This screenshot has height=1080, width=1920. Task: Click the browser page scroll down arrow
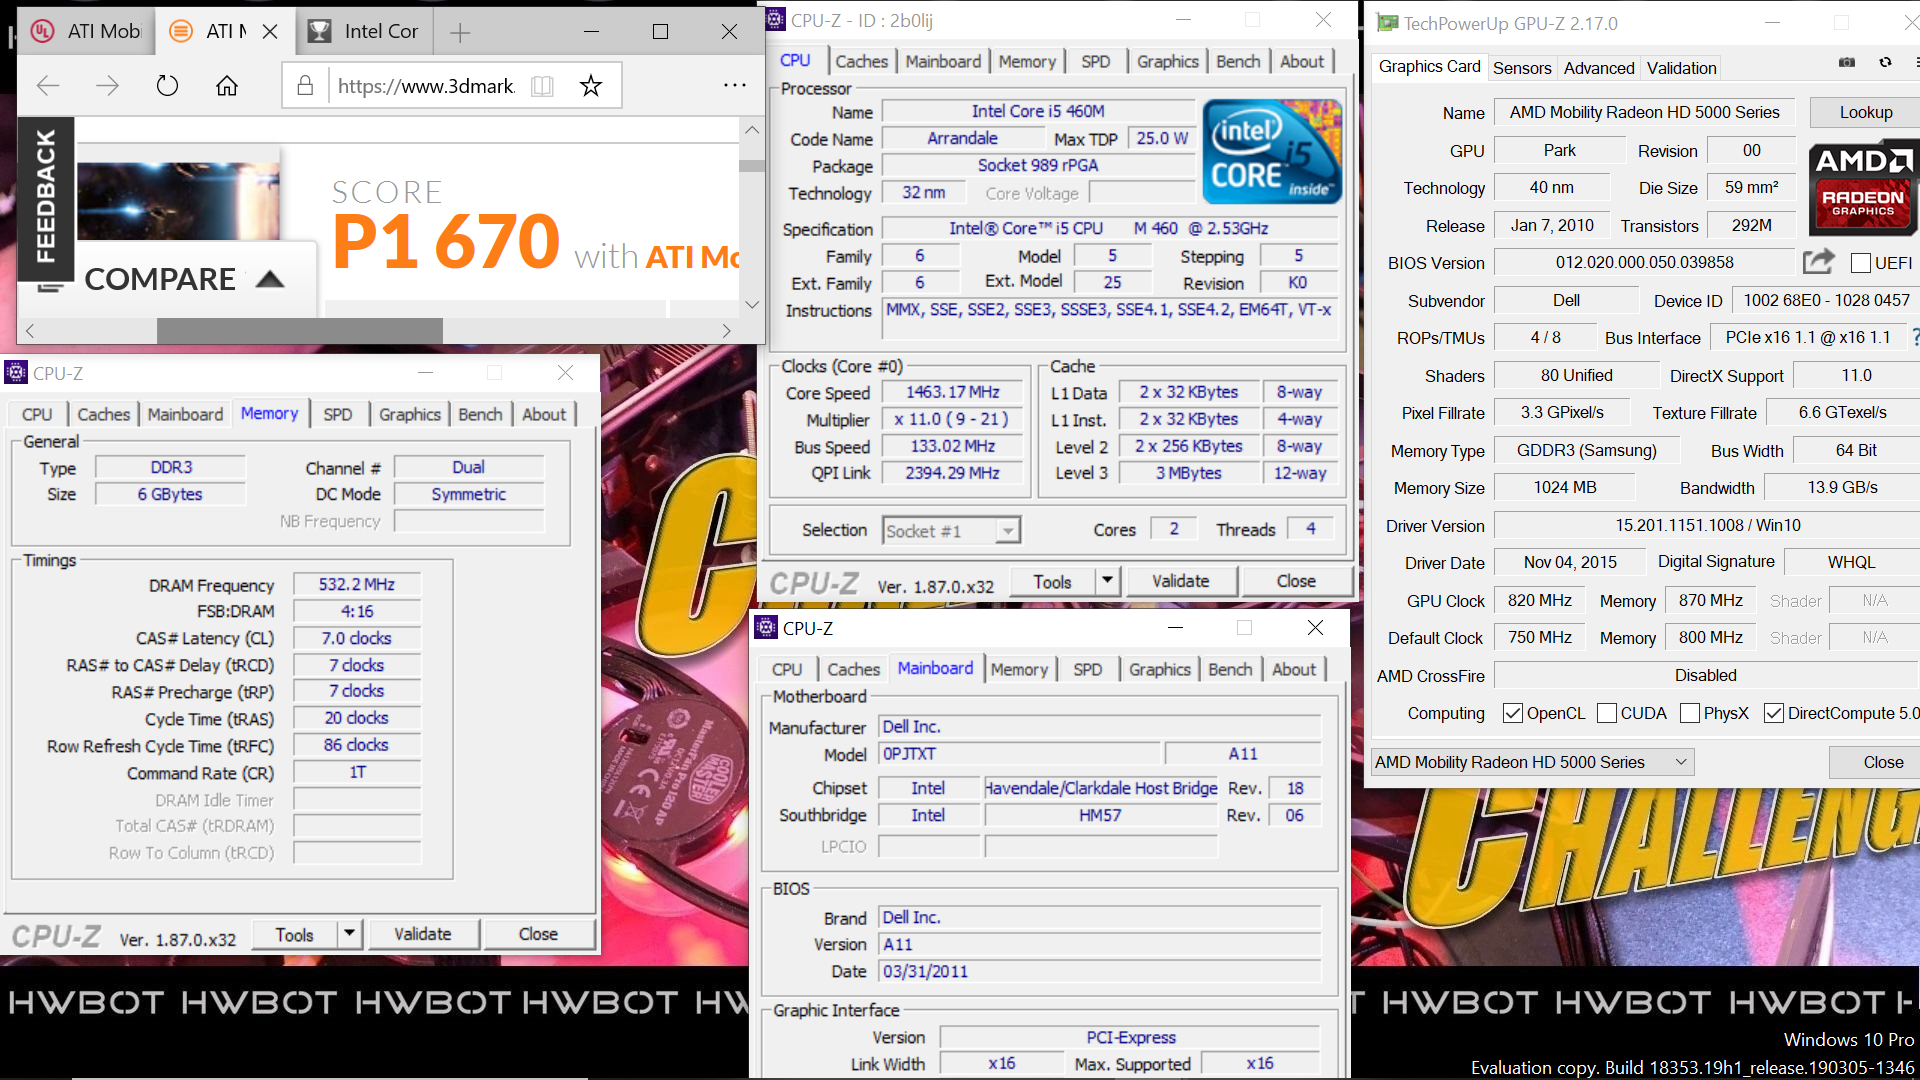(x=752, y=304)
